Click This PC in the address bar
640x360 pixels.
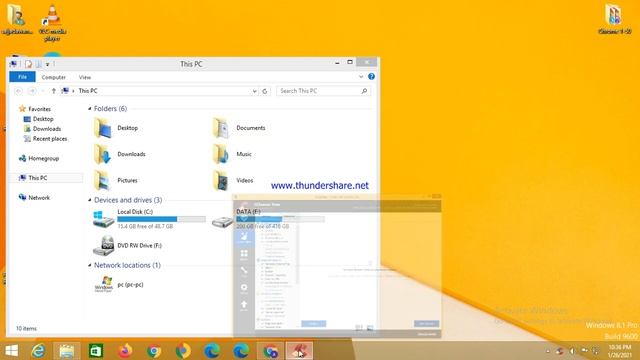point(88,91)
